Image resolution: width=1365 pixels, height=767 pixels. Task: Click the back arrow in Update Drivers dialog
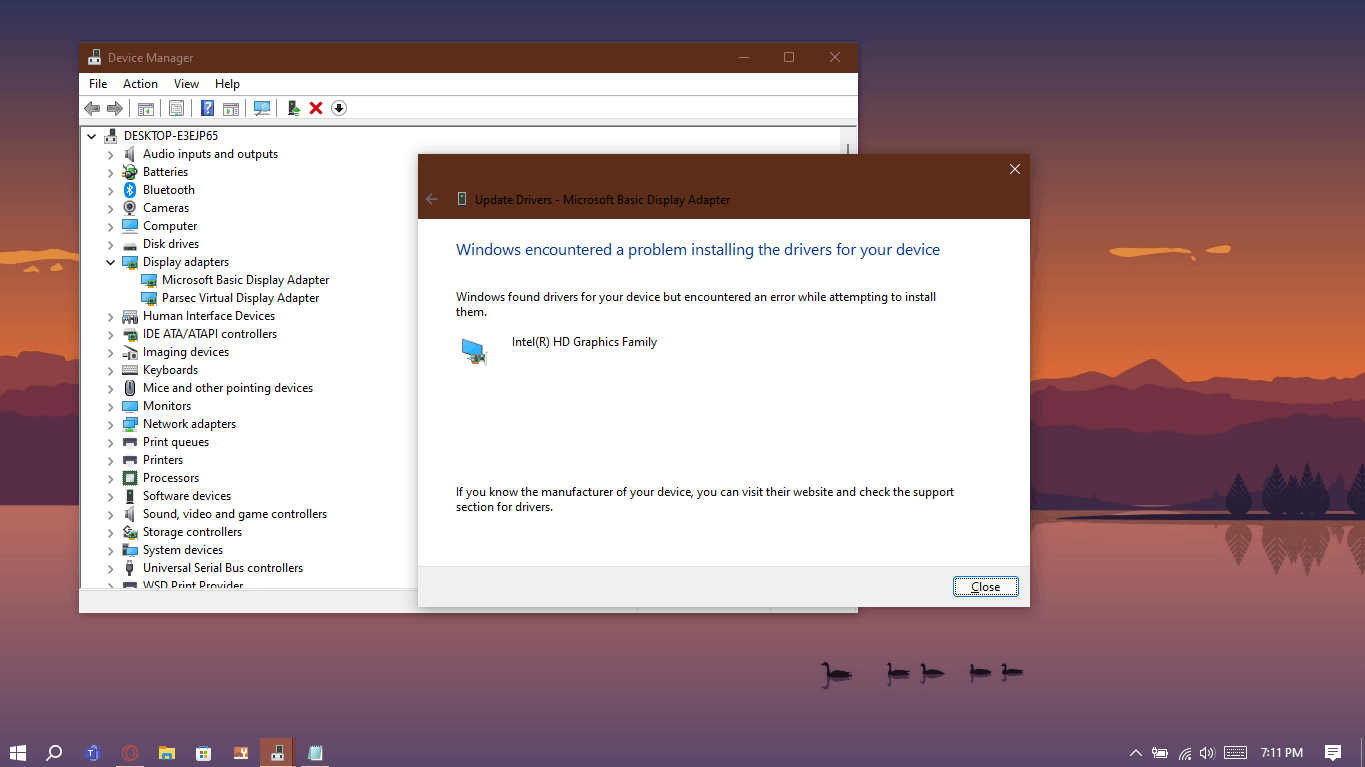pos(432,199)
